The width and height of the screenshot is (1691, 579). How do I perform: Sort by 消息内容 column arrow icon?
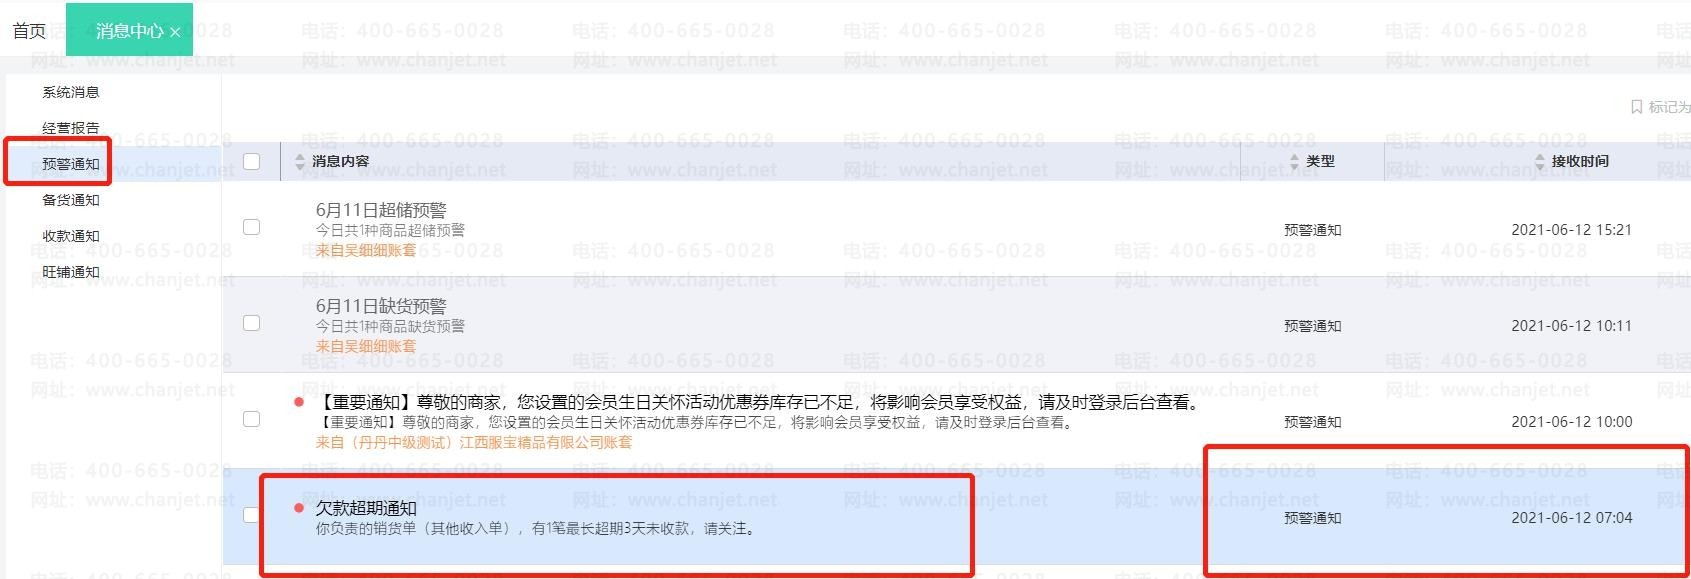(x=300, y=161)
